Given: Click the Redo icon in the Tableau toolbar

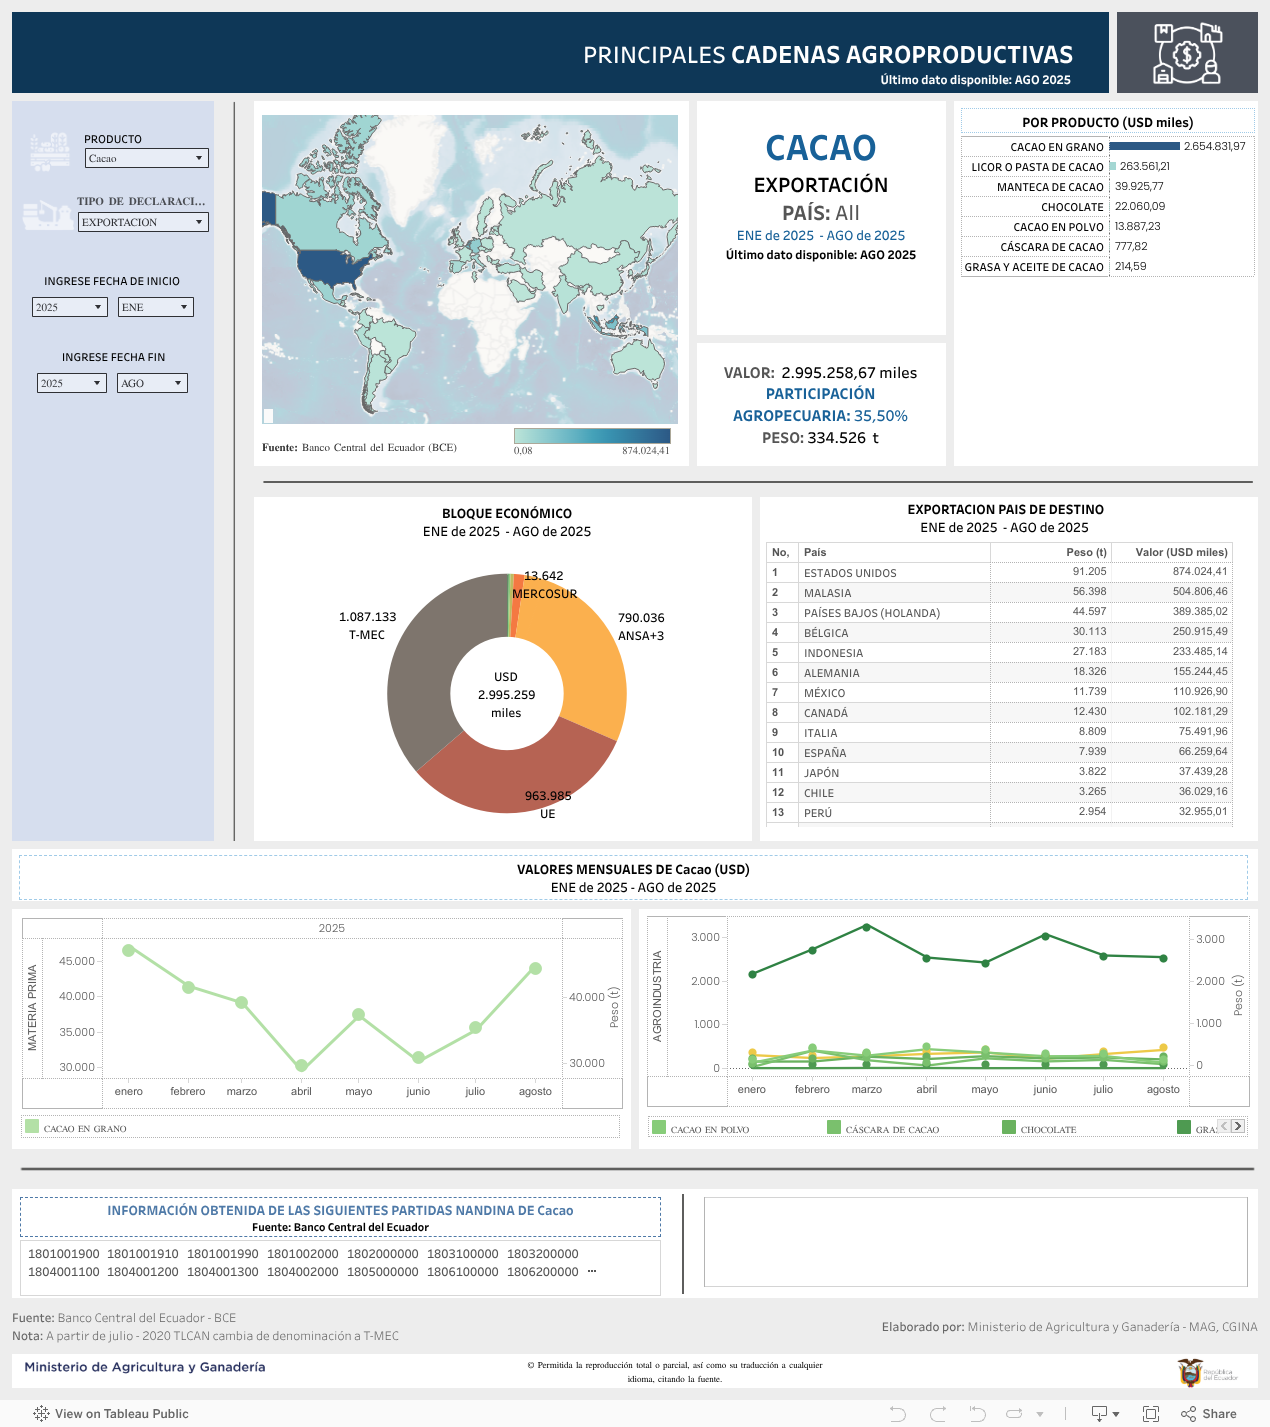Looking at the screenshot, I should click(x=937, y=1413).
